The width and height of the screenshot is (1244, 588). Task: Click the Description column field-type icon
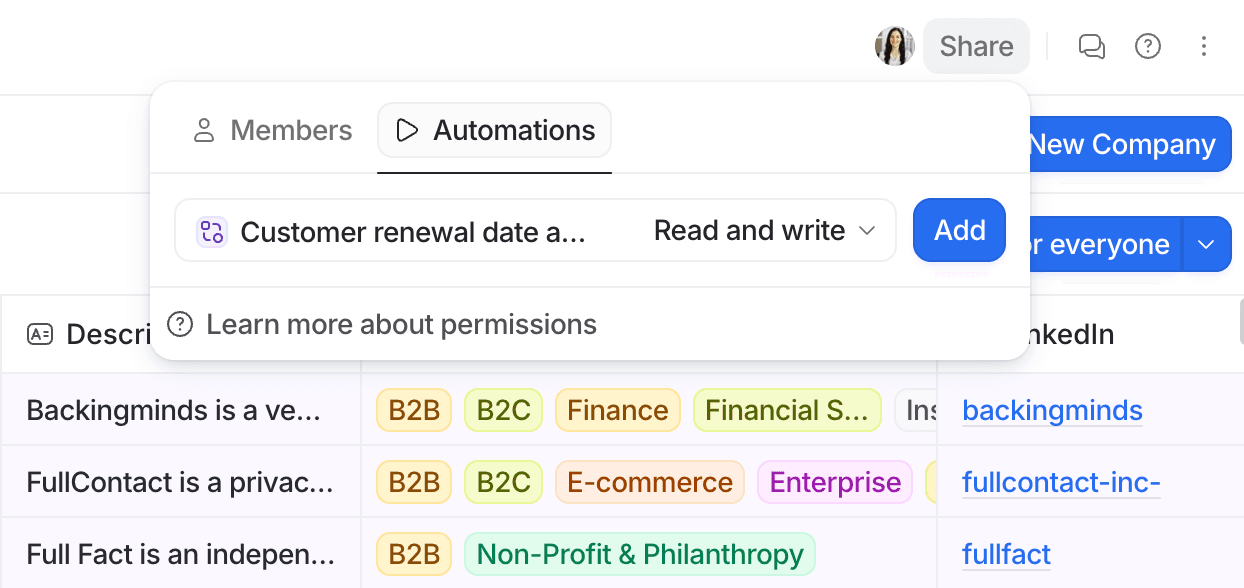point(39,334)
